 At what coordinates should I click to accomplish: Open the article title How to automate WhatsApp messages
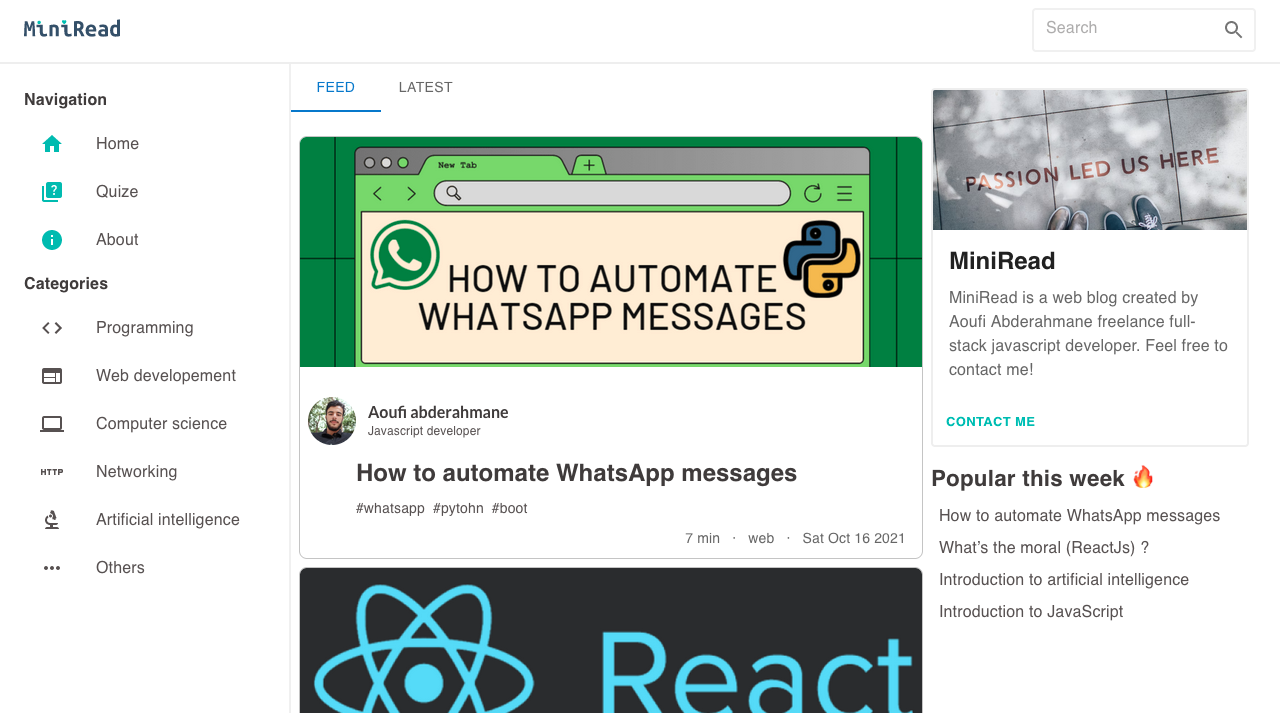(x=576, y=473)
